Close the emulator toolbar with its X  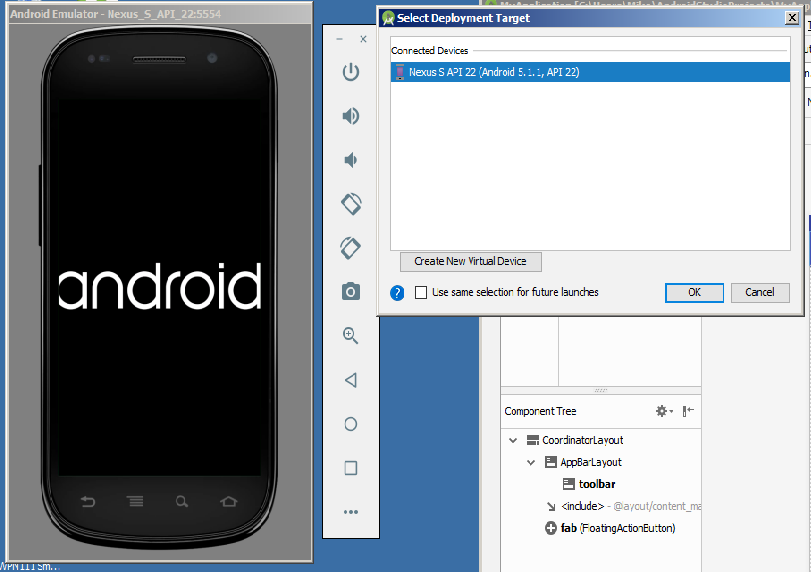click(x=364, y=39)
